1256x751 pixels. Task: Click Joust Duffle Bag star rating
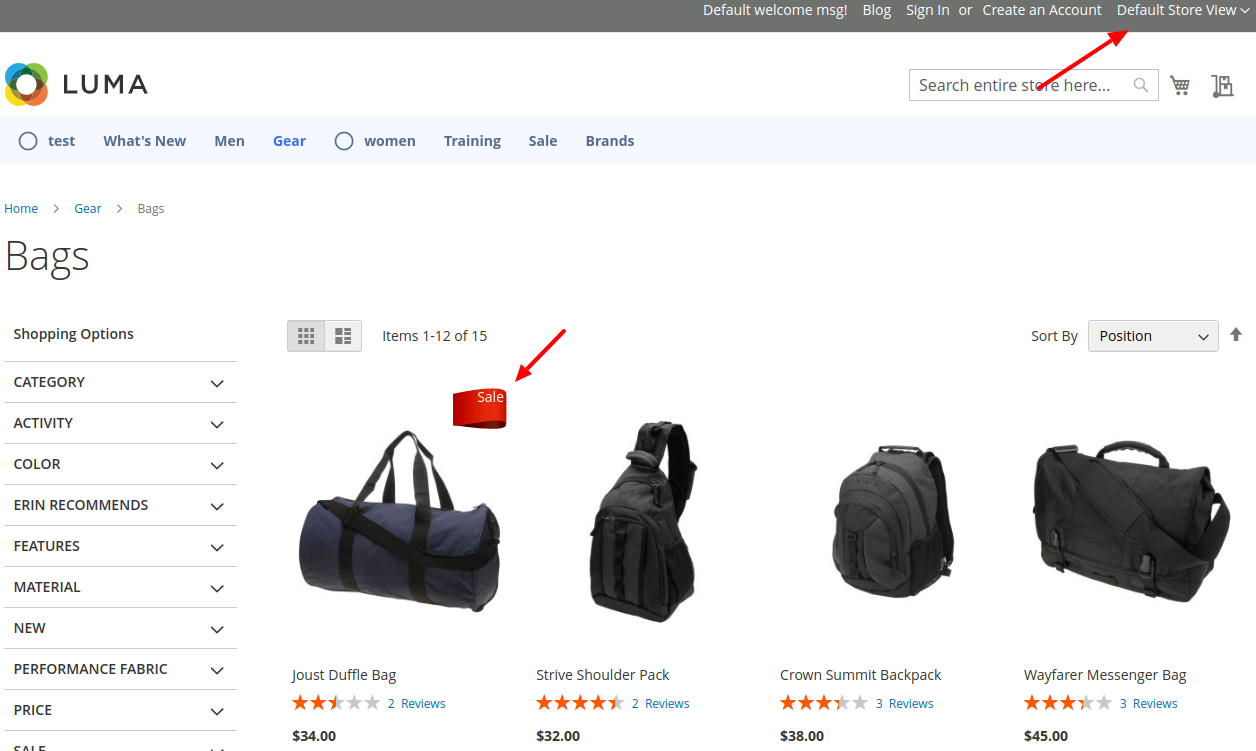(x=336, y=703)
